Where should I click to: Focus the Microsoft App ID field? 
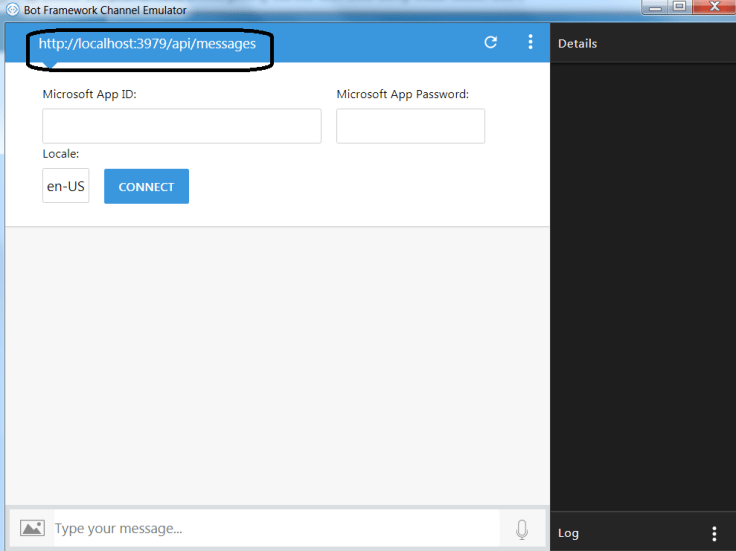point(181,126)
